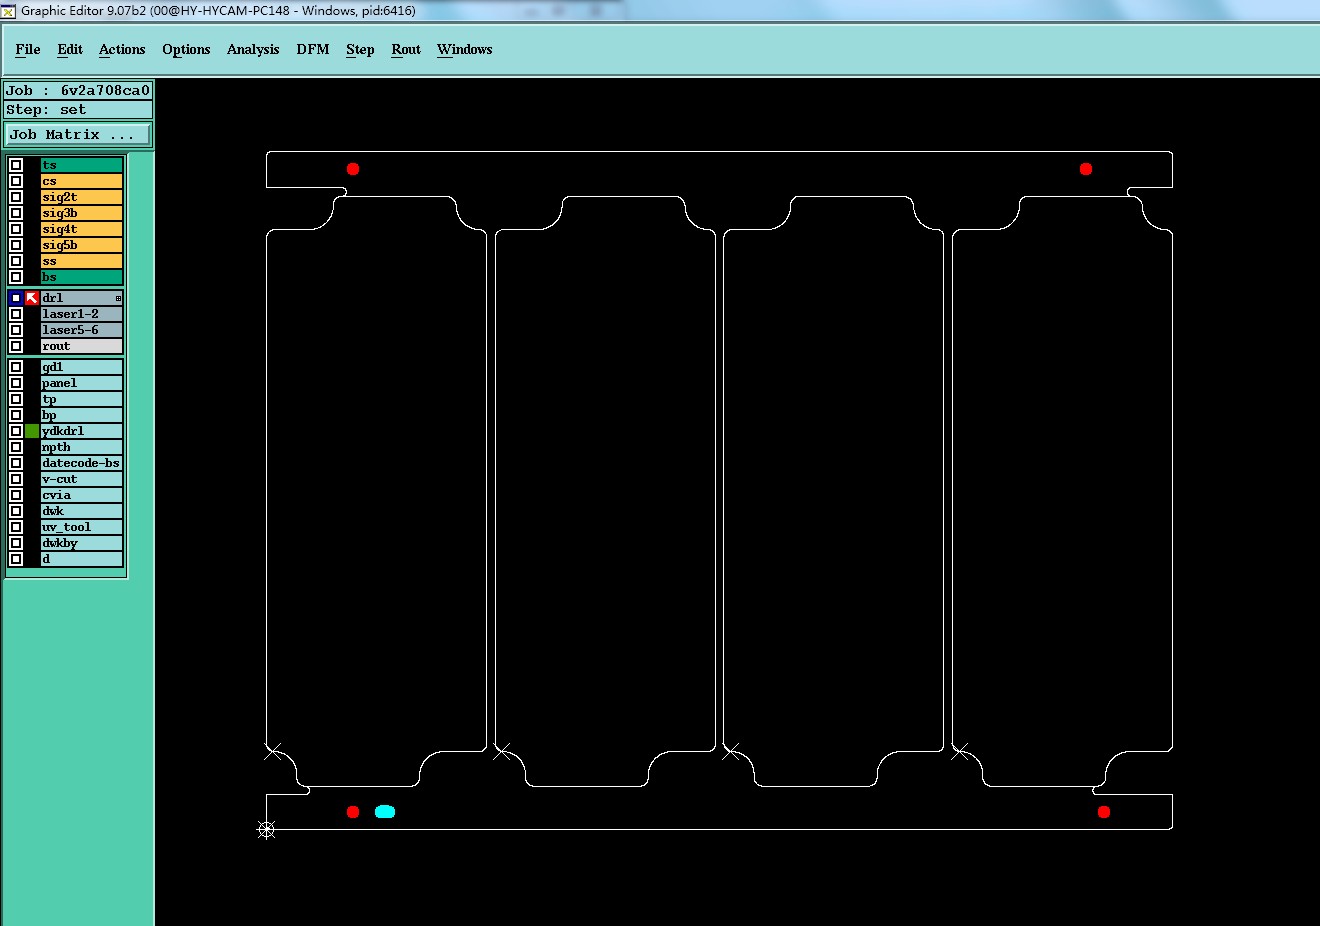Toggle display checkbox for rout layer

click(16, 346)
